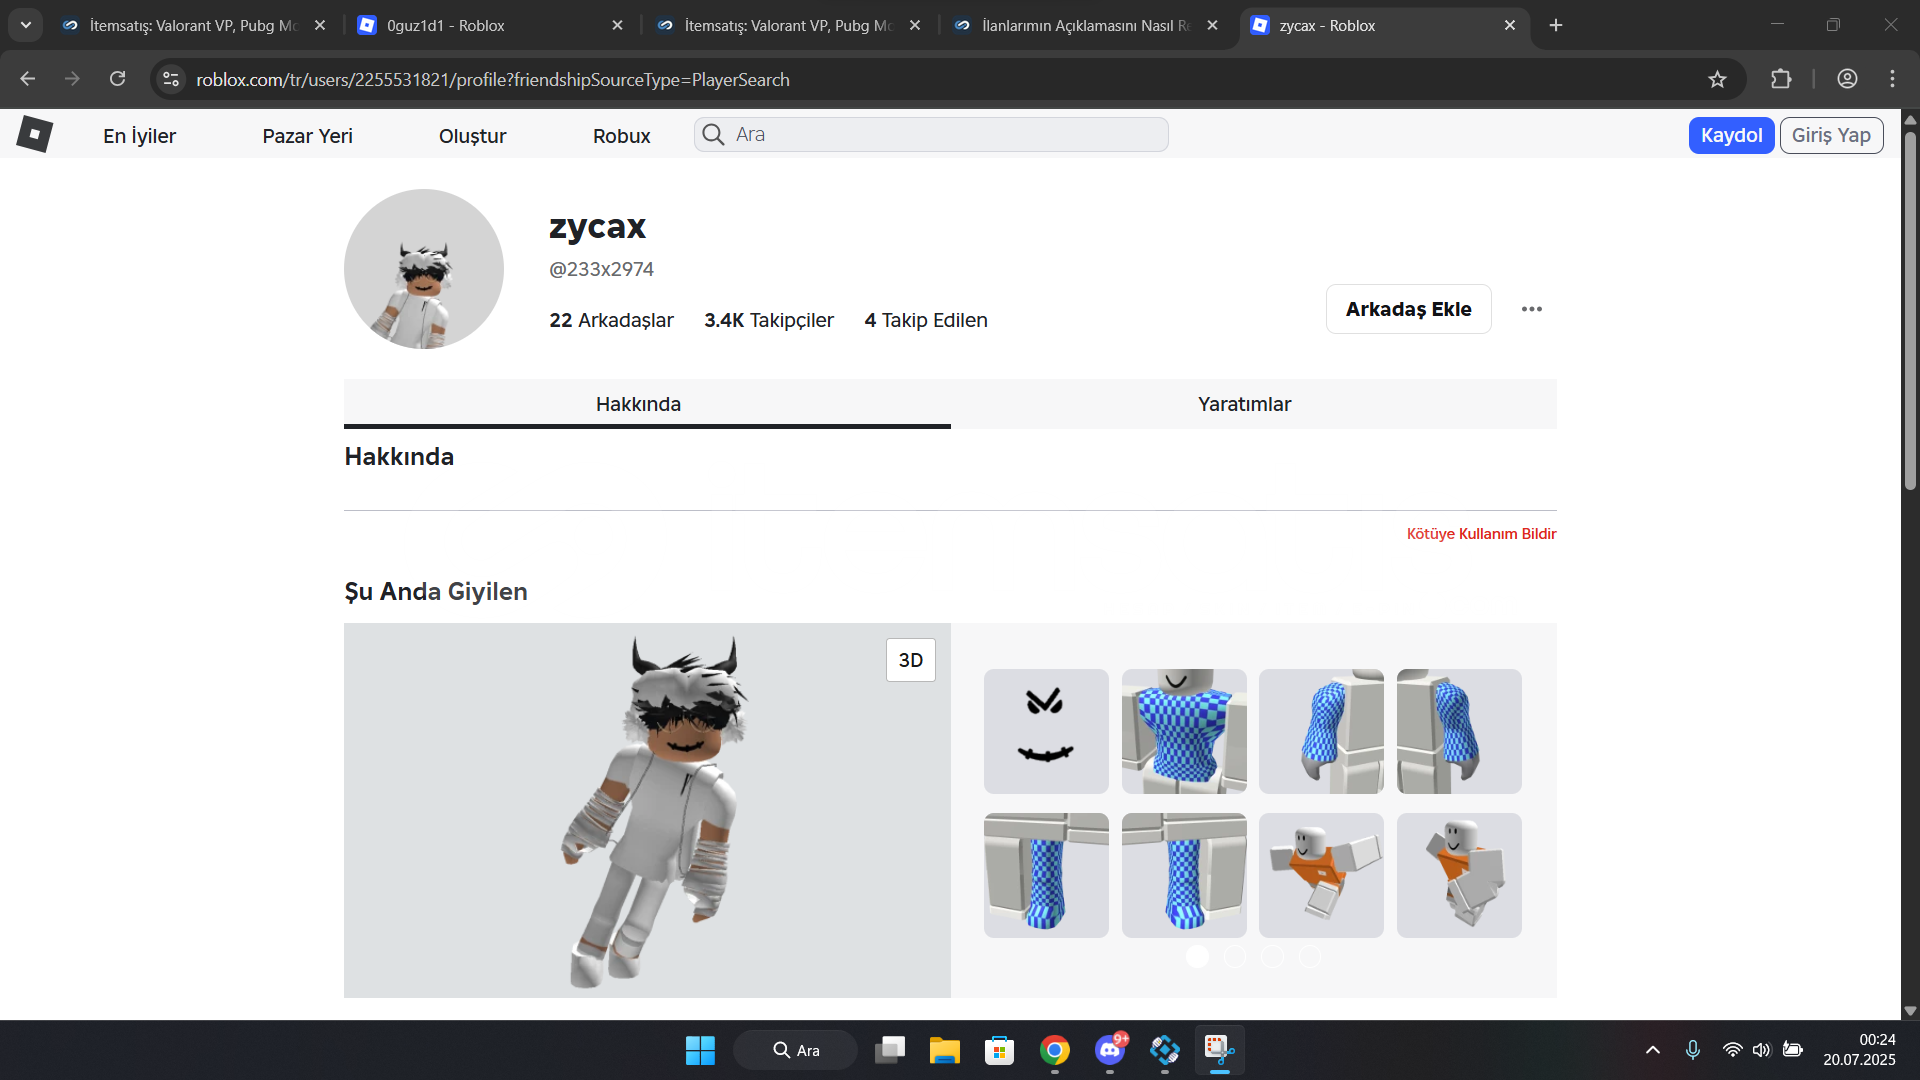Click the browser forward arrow
This screenshot has height=1080, width=1920.
72,79
